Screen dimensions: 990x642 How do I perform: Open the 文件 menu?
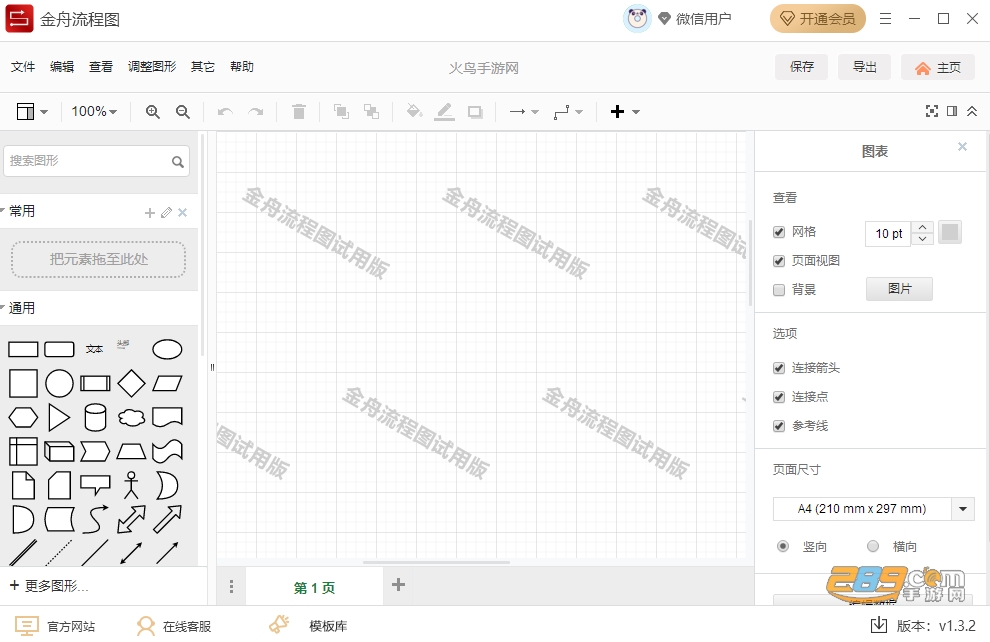(23, 67)
